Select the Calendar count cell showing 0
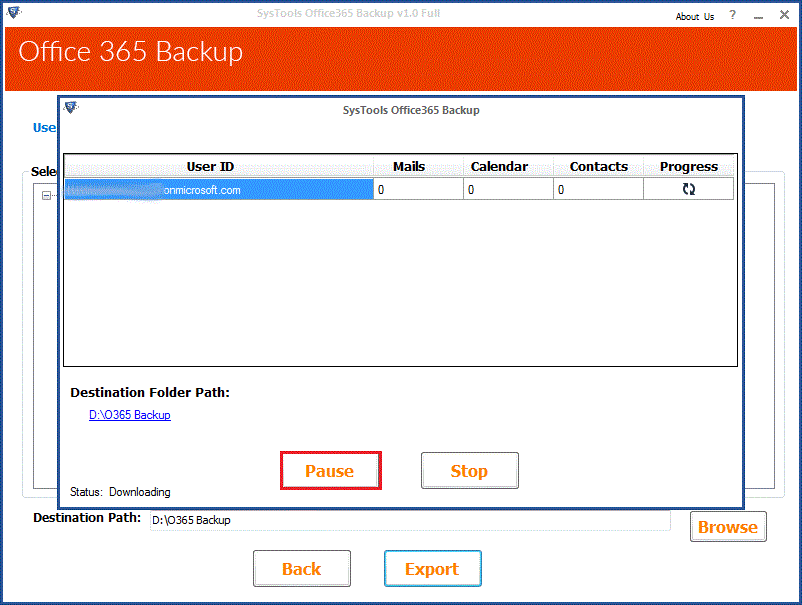Screen dimensions: 802x605 pos(508,189)
